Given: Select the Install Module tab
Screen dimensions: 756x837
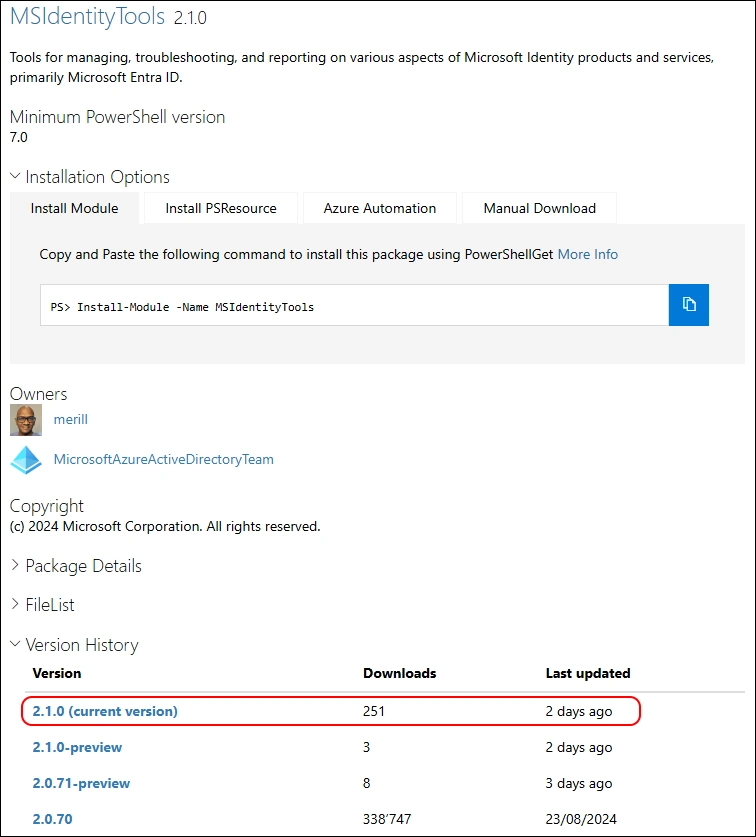Looking at the screenshot, I should coord(74,208).
